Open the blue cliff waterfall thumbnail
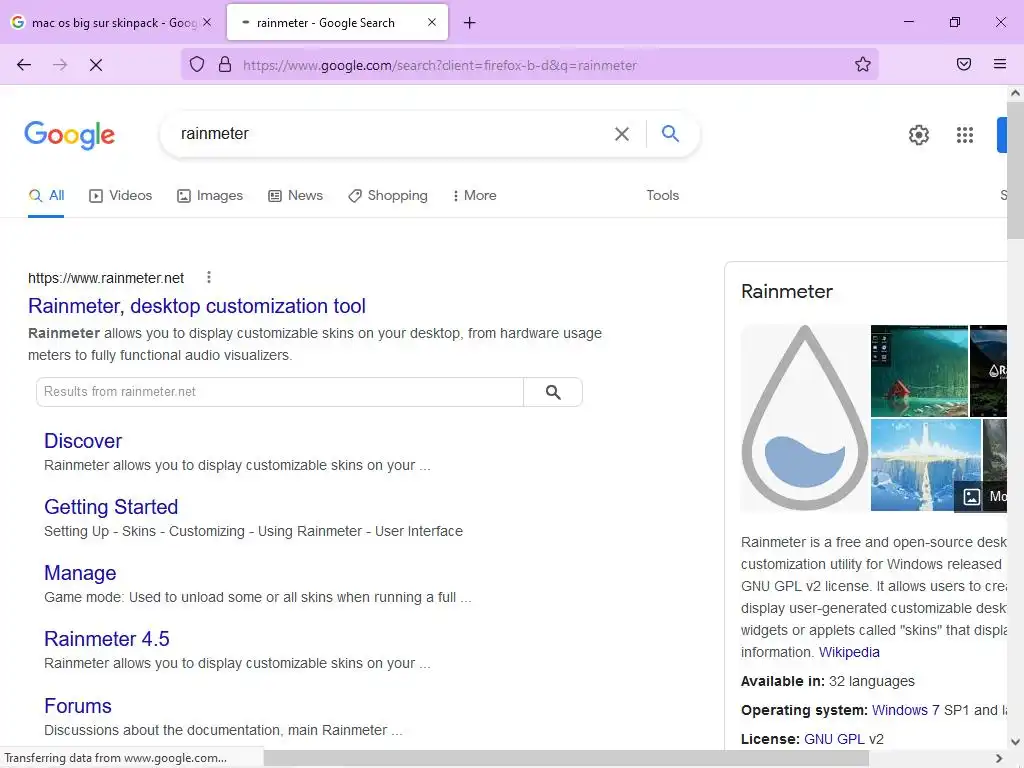Image resolution: width=1024 pixels, height=768 pixels. (x=925, y=465)
